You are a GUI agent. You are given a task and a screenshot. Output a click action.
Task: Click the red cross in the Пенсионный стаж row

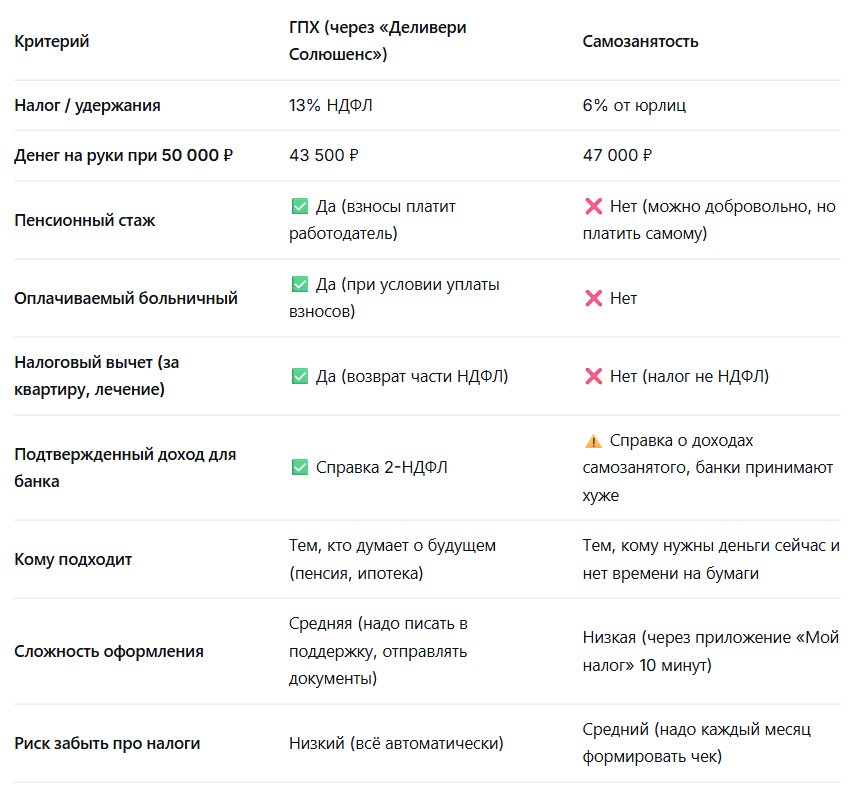tap(593, 207)
